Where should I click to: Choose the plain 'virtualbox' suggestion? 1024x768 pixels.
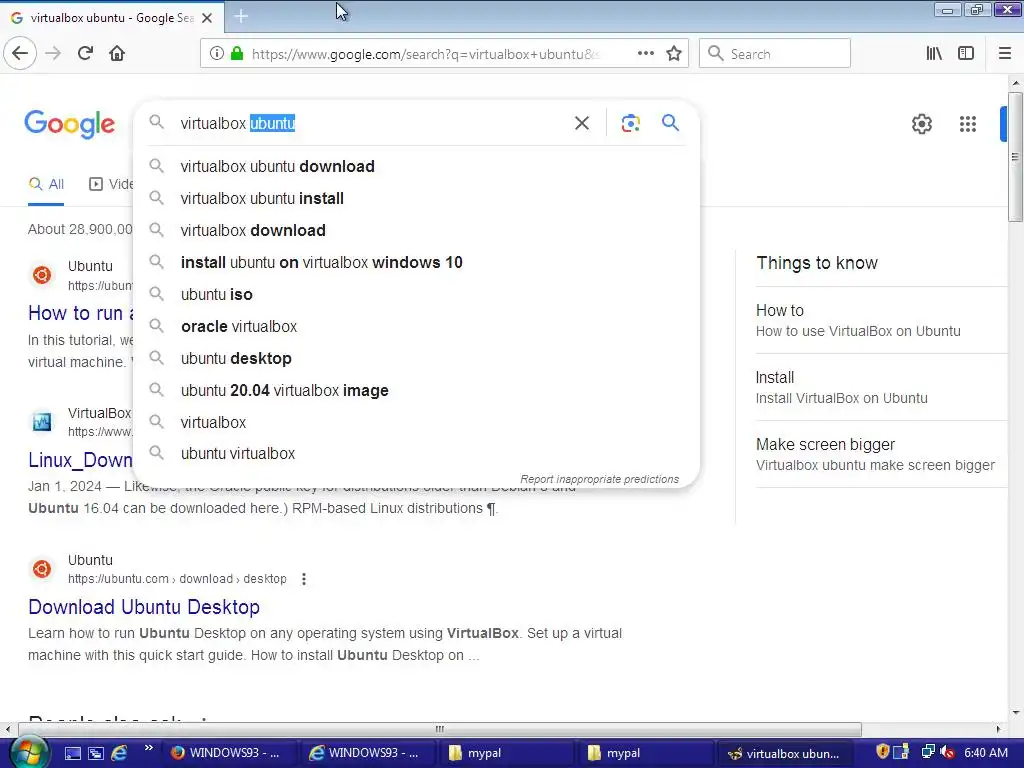416,423
